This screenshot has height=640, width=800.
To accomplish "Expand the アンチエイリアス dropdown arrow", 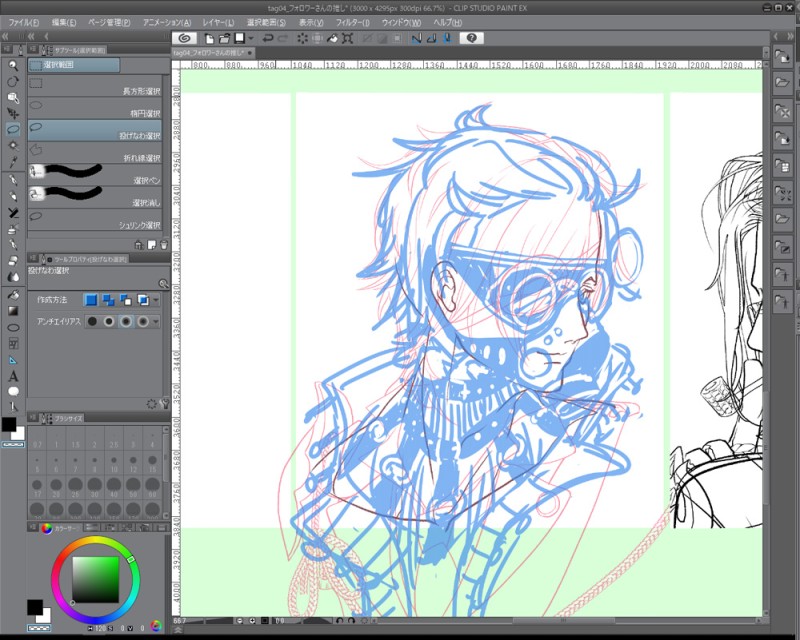I will coord(157,321).
